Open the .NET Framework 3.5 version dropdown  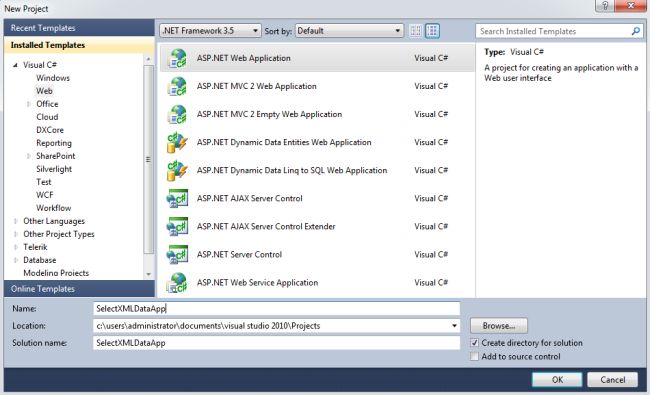pyautogui.click(x=210, y=31)
